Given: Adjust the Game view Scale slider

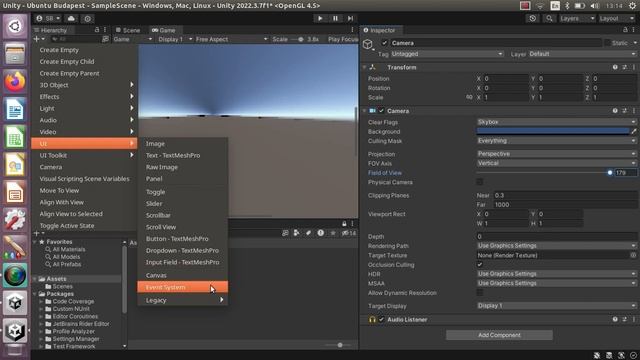Looking at the screenshot, I should 300,39.
